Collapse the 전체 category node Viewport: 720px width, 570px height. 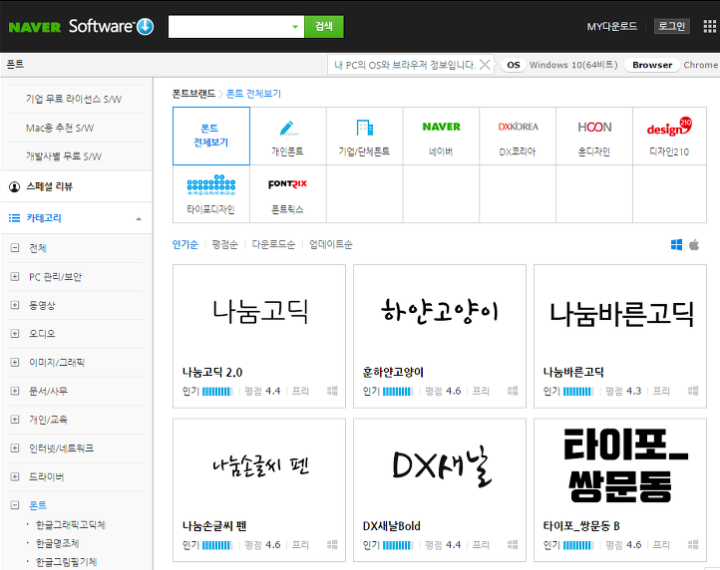[x=15, y=248]
